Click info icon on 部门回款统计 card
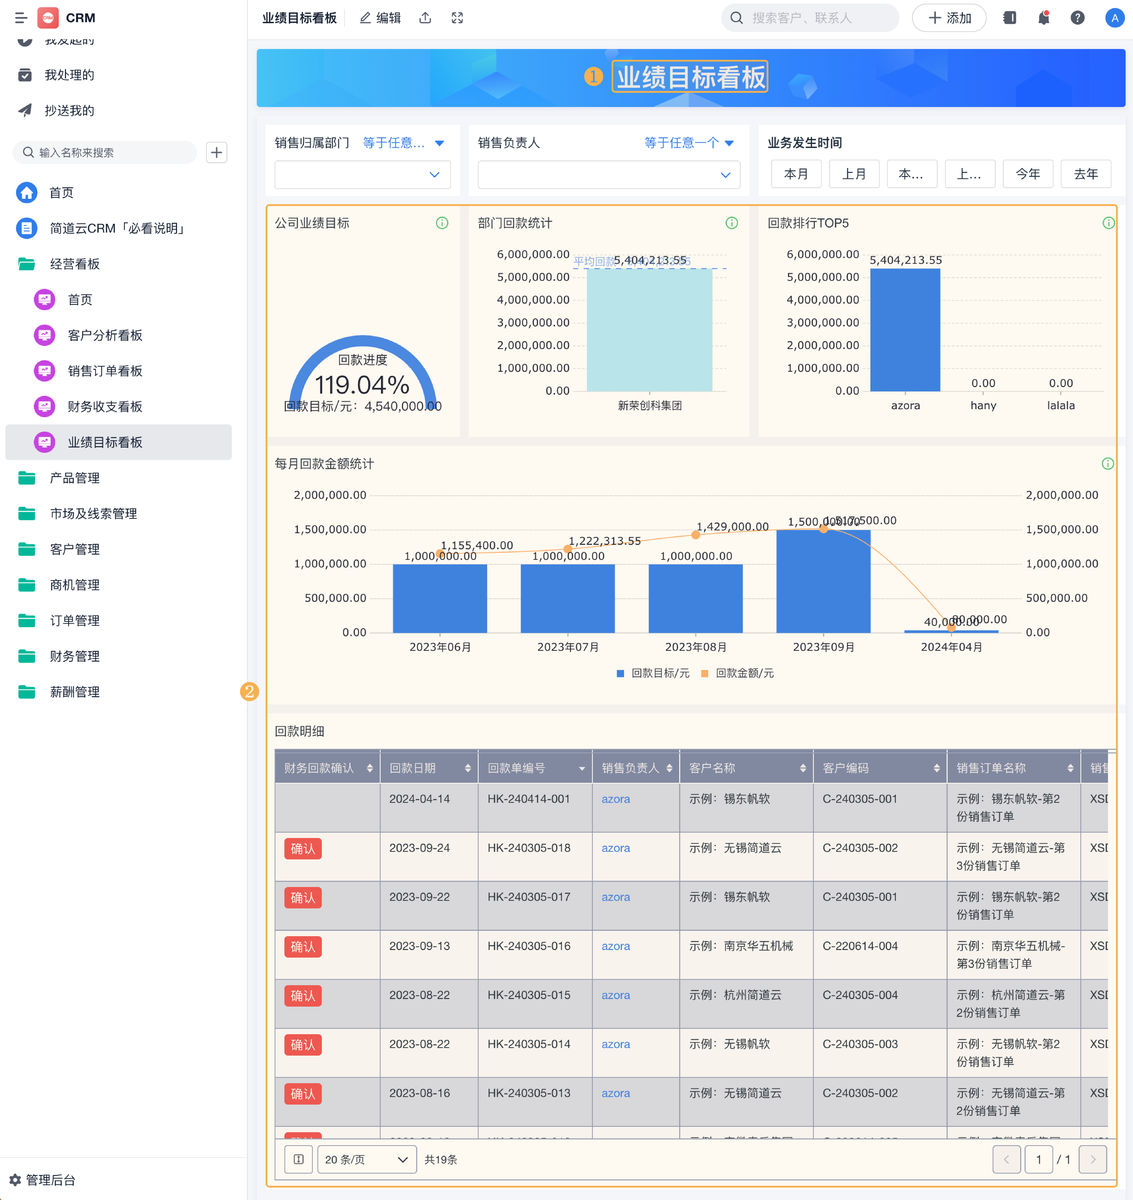The width and height of the screenshot is (1133, 1200). pos(732,223)
